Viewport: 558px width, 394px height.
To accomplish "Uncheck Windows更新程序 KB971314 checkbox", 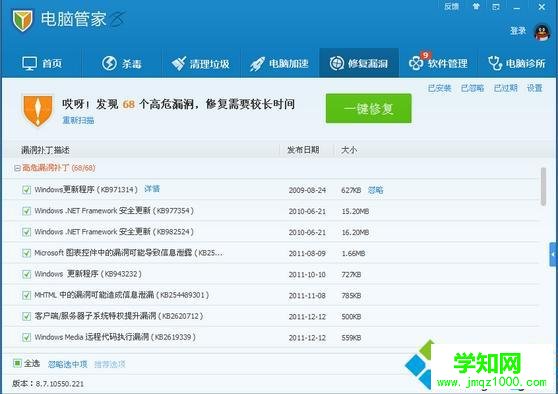I will point(26,190).
